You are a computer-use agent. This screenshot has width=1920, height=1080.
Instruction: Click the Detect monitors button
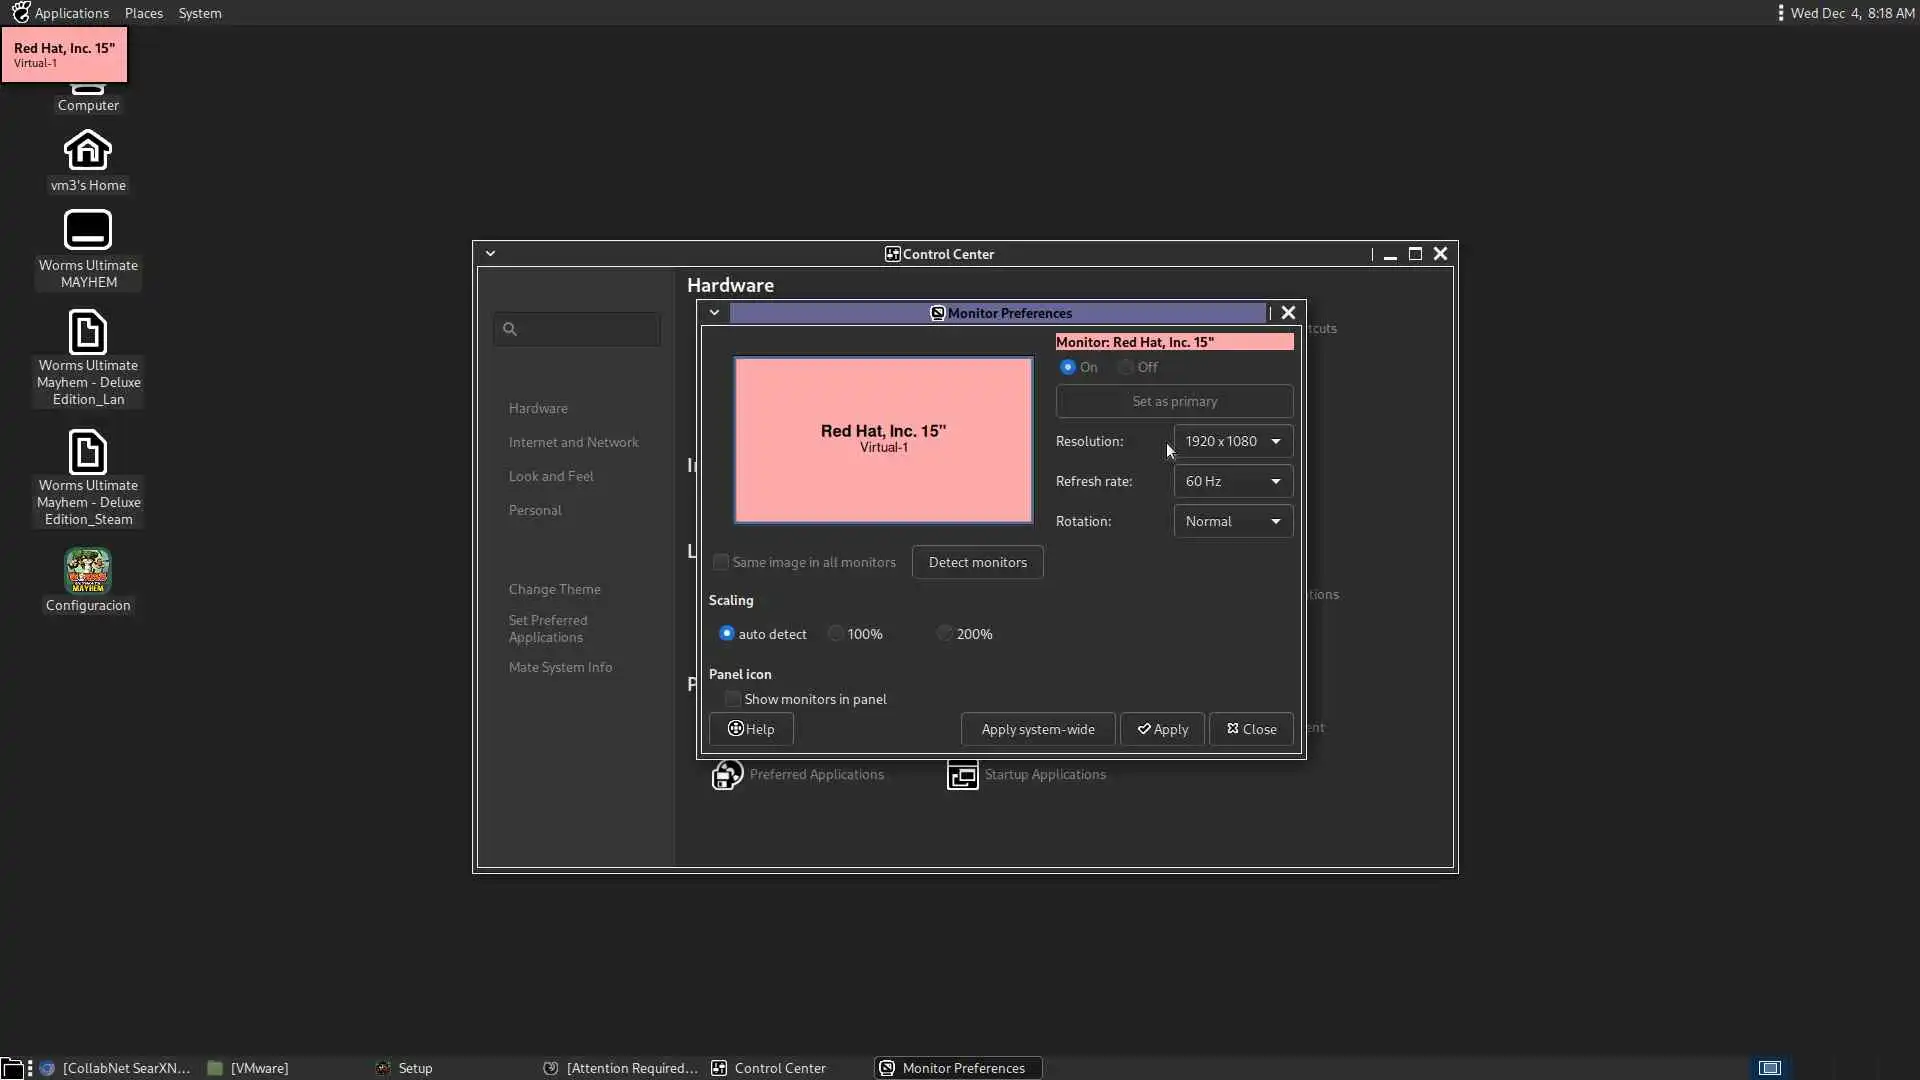coord(977,562)
